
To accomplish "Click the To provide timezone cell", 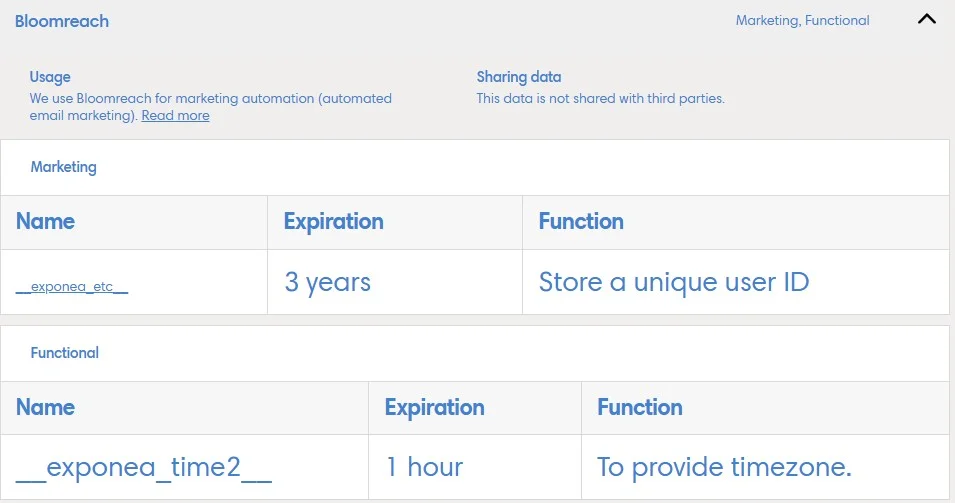I will (x=766, y=467).
